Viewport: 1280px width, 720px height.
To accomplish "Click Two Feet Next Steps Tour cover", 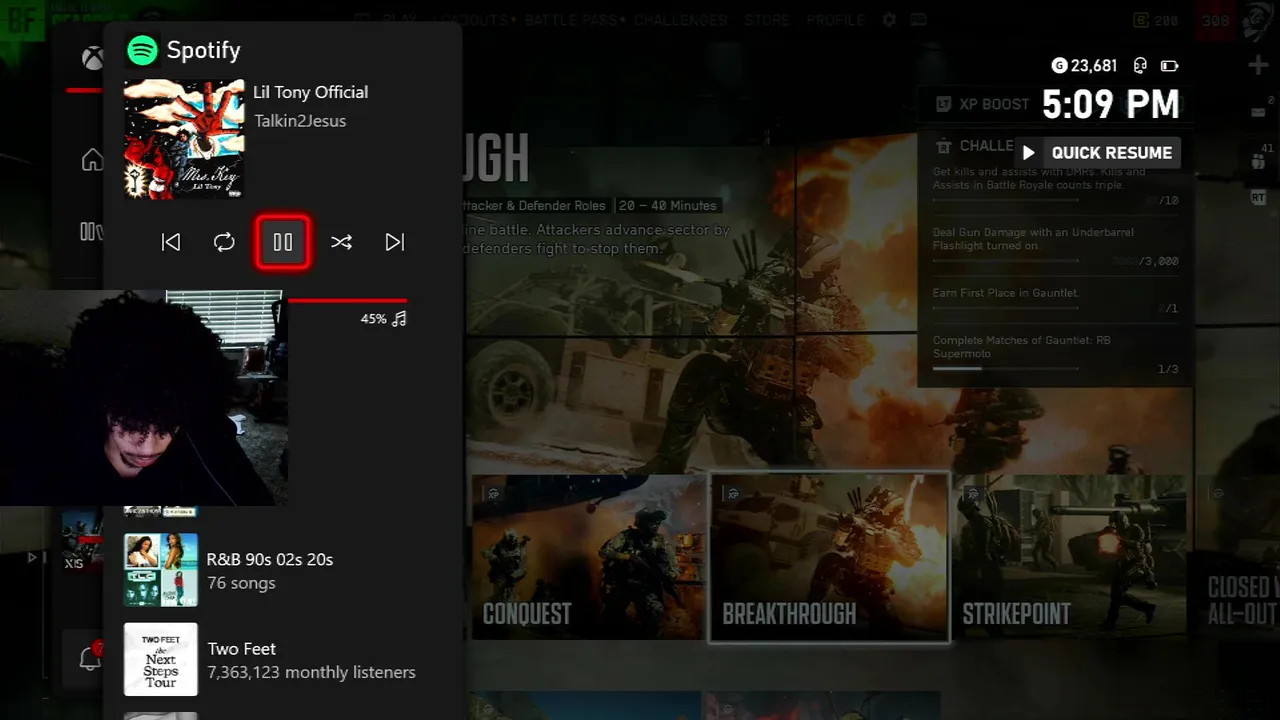I will point(160,660).
